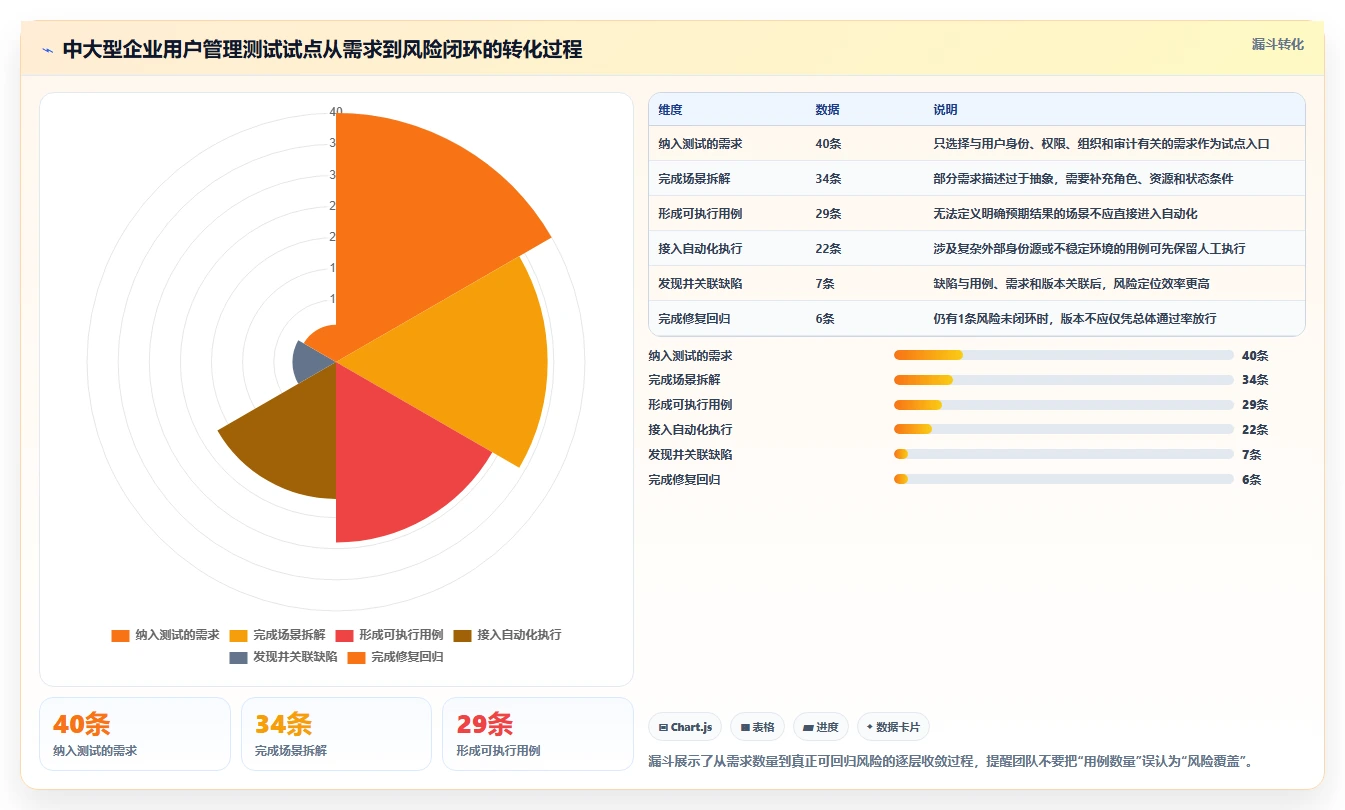Open the 34条 完成场景拆解 data card
1345x810 pixels.
(336, 734)
